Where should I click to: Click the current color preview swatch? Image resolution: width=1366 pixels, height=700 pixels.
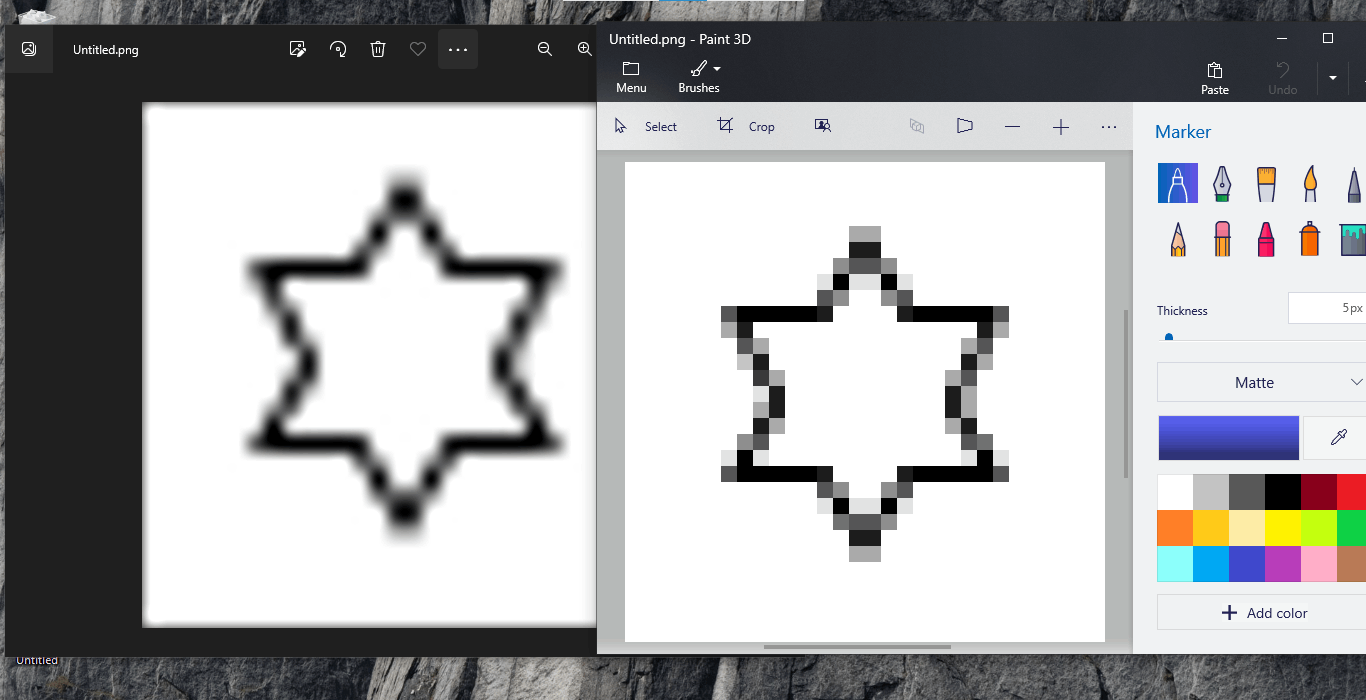point(1229,438)
